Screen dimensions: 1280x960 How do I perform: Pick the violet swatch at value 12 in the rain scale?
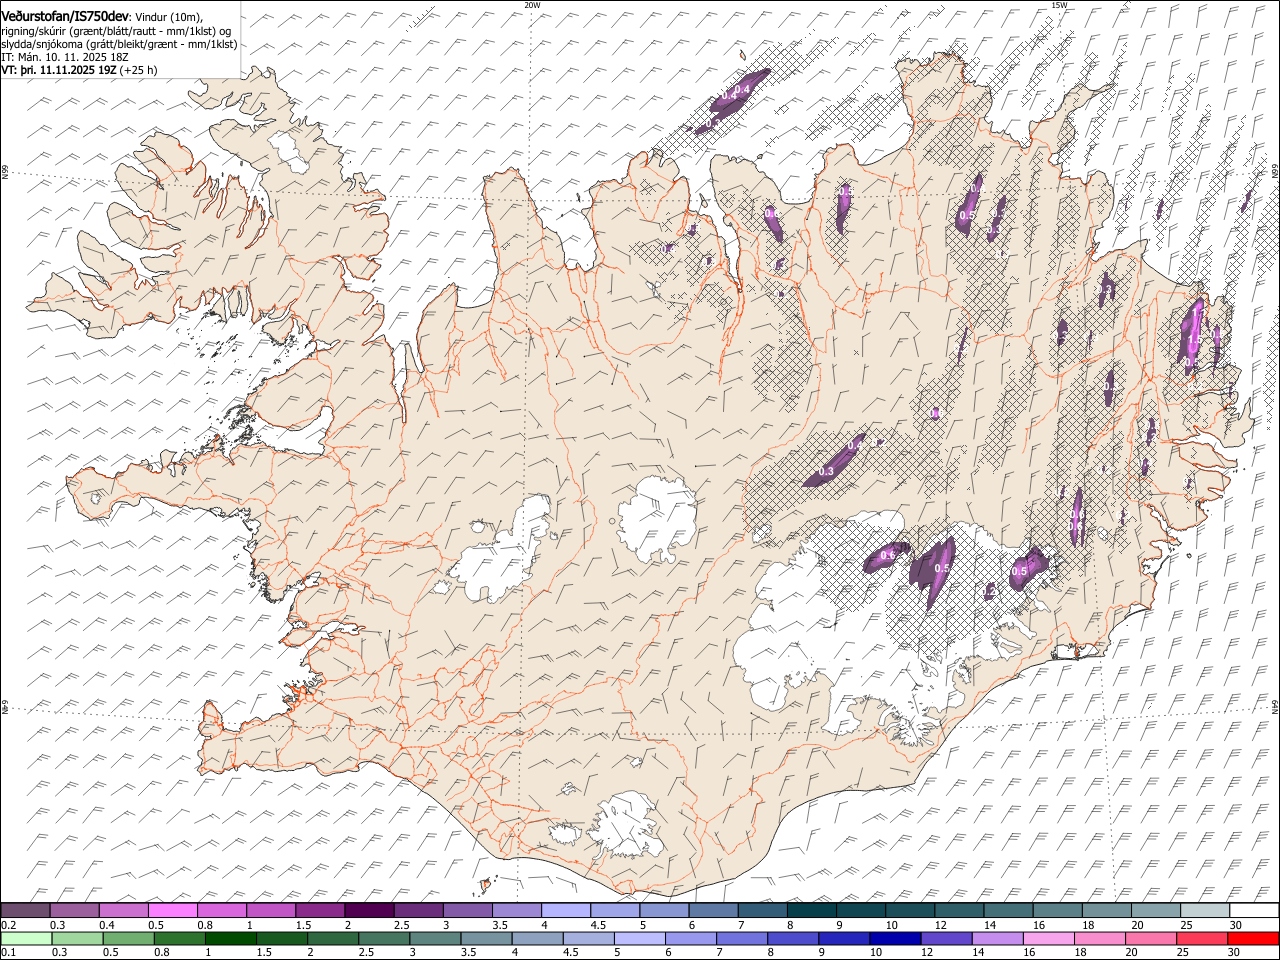945,938
